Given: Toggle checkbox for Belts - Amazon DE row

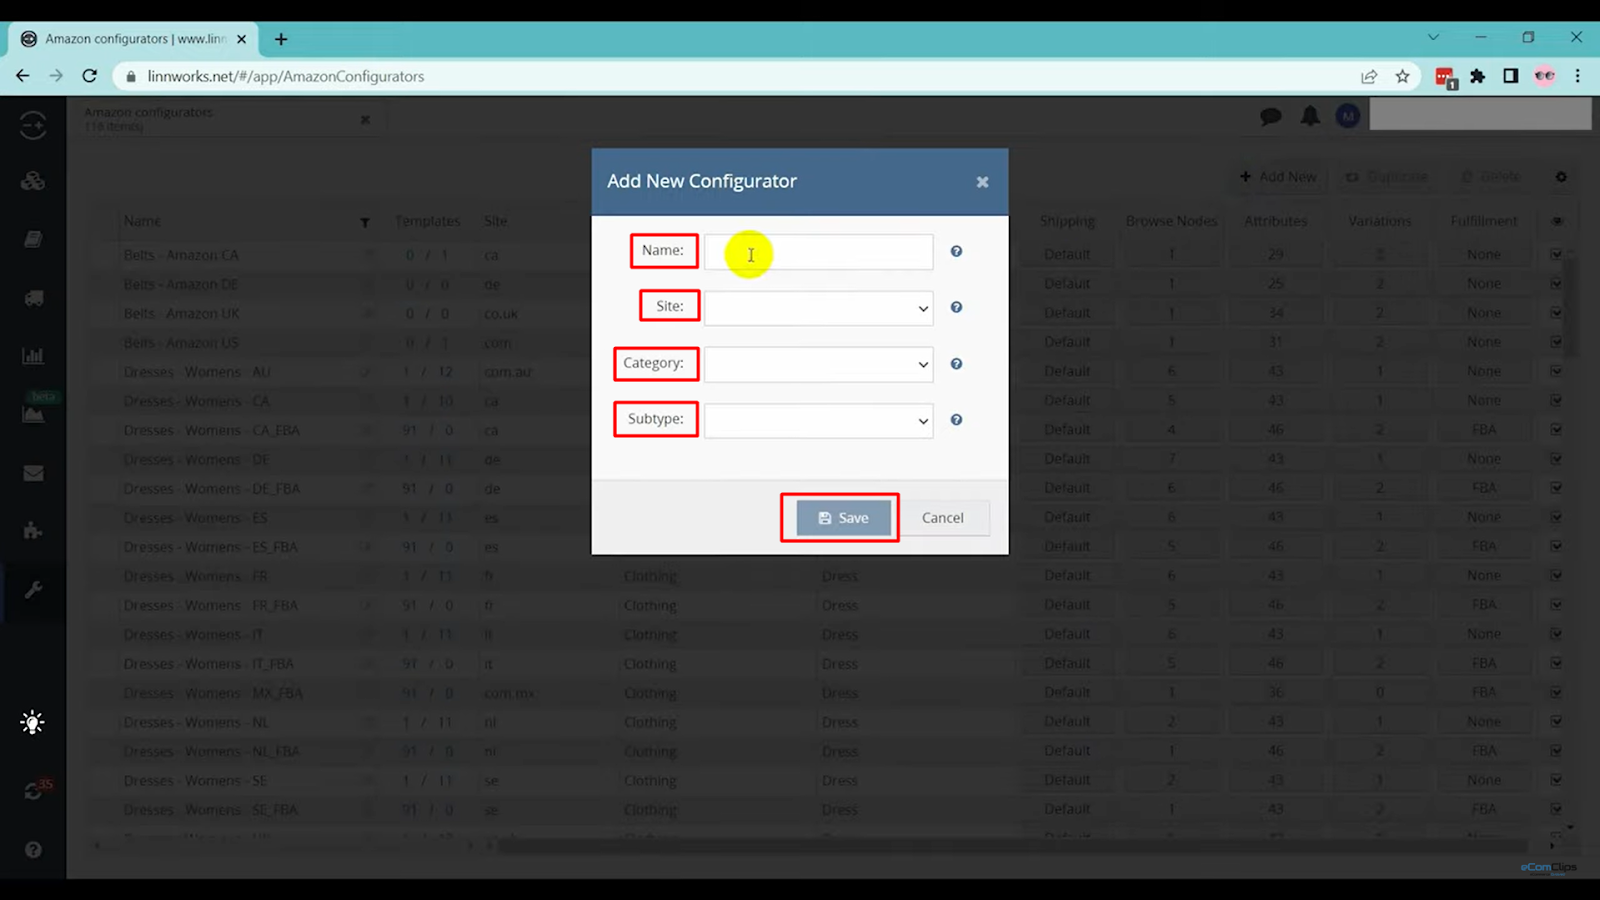Looking at the screenshot, I should (1556, 284).
